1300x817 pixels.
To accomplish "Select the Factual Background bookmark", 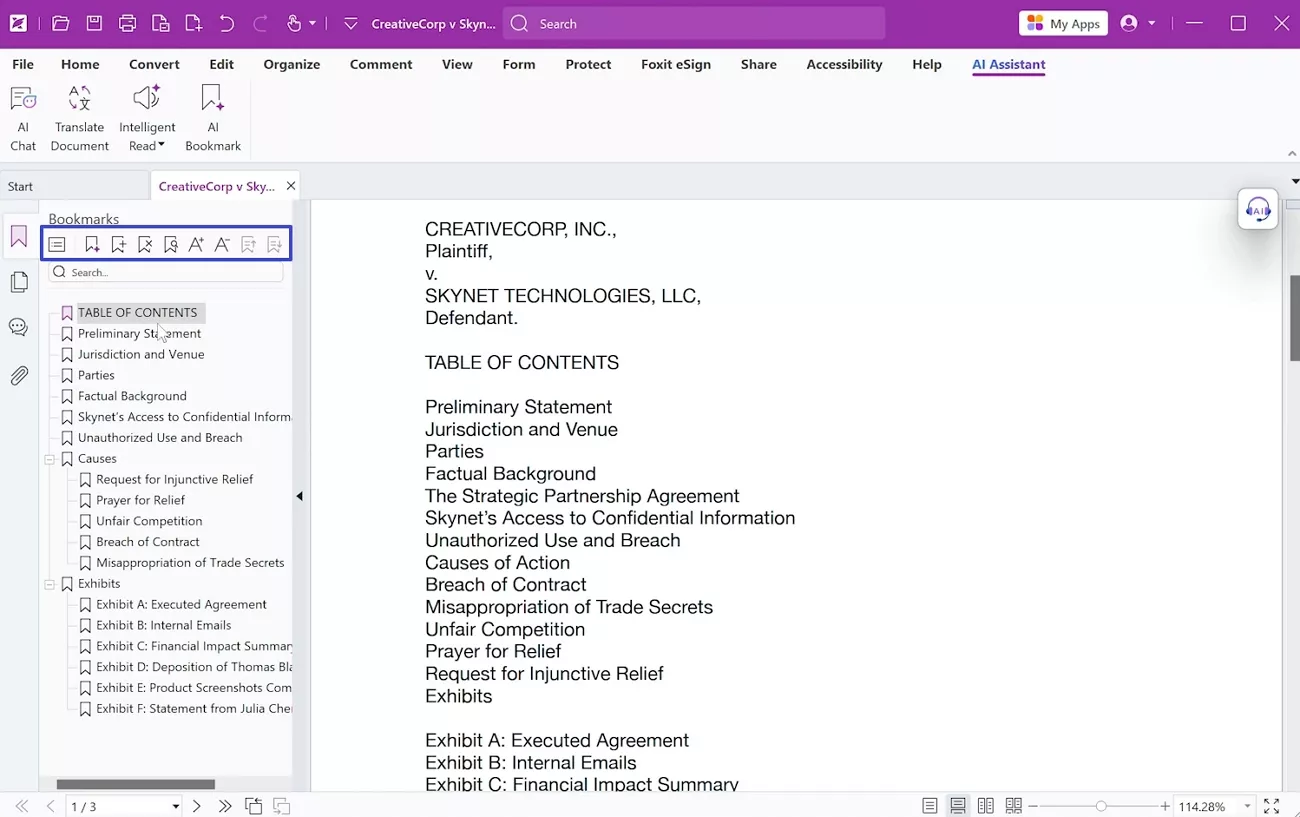I will pyautogui.click(x=131, y=395).
